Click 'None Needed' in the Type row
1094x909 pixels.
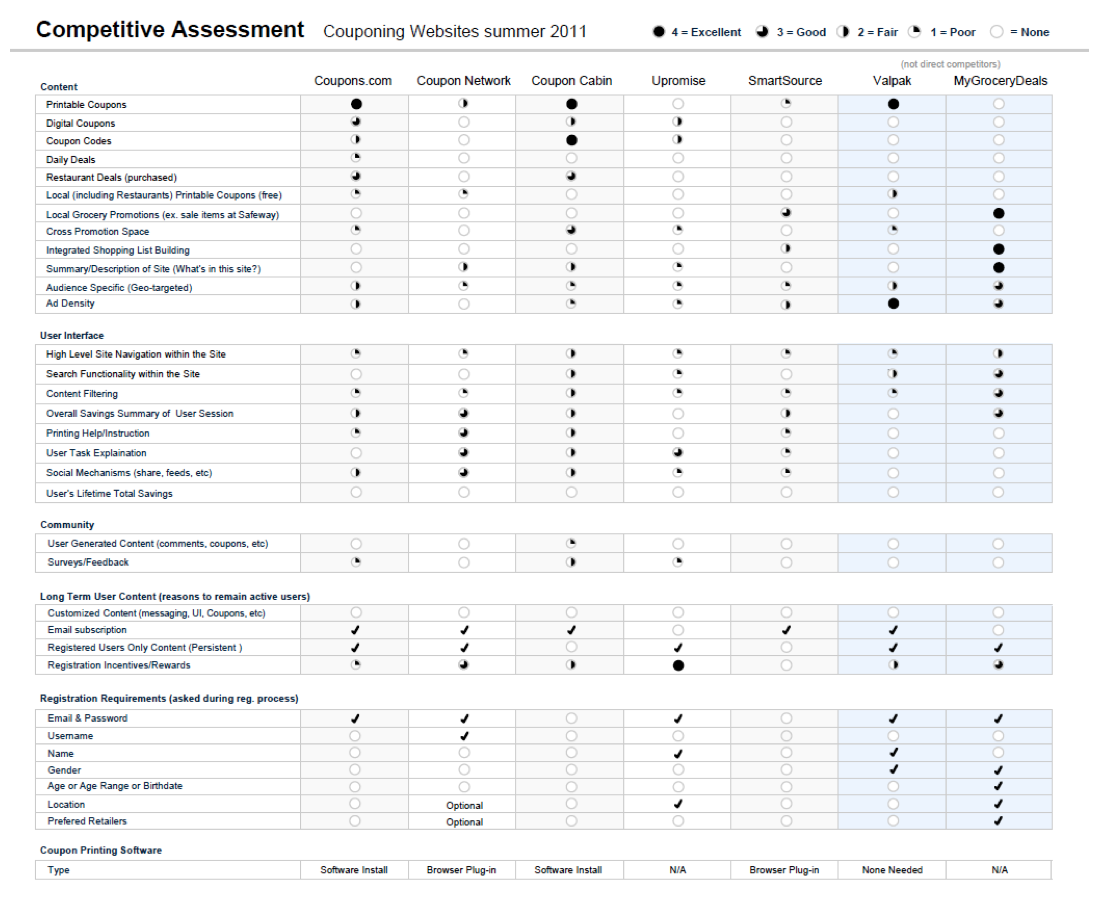click(892, 870)
